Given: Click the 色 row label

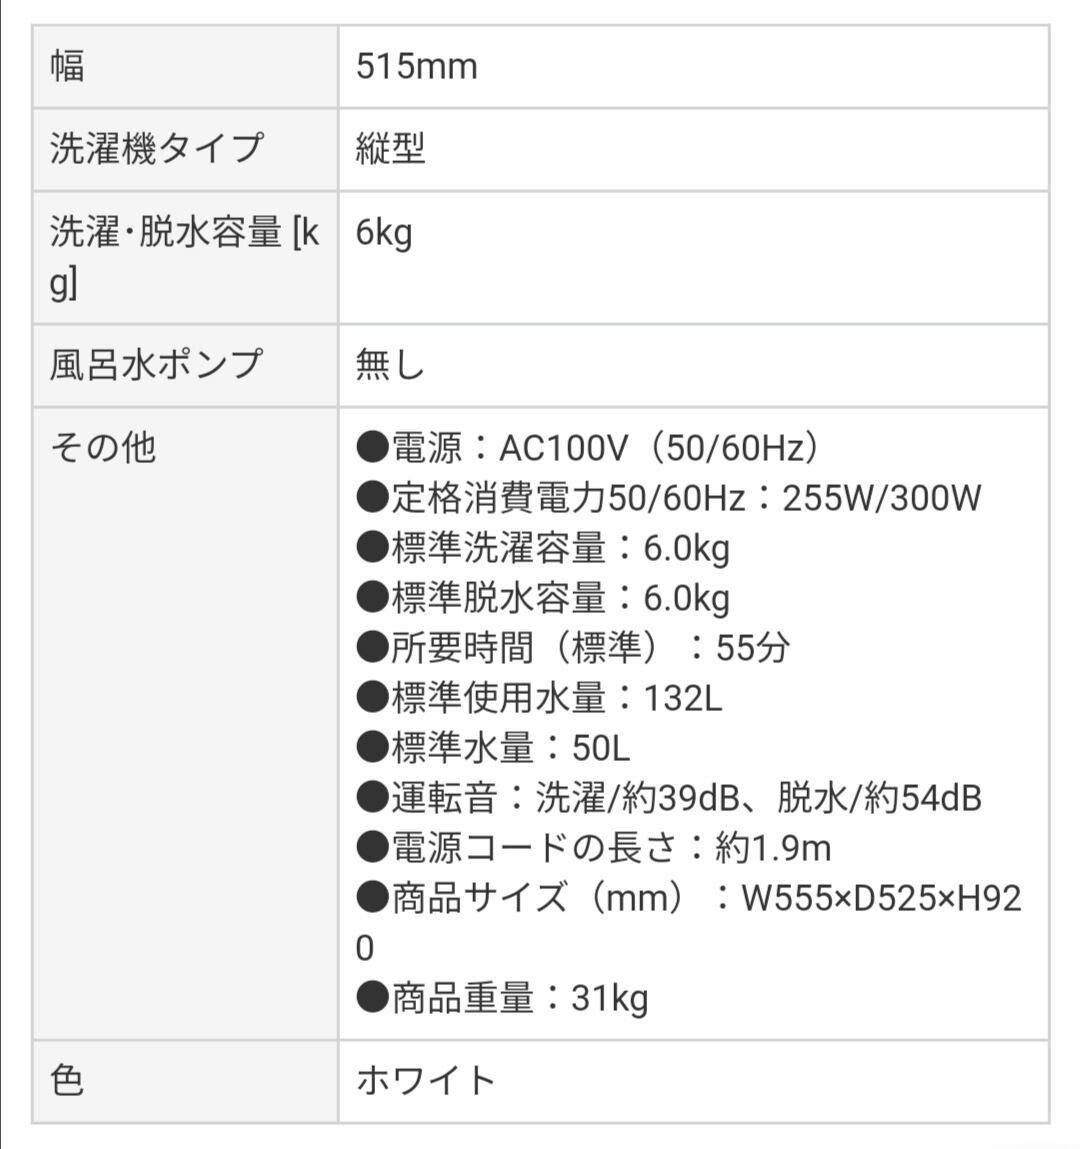Looking at the screenshot, I should 67,1080.
